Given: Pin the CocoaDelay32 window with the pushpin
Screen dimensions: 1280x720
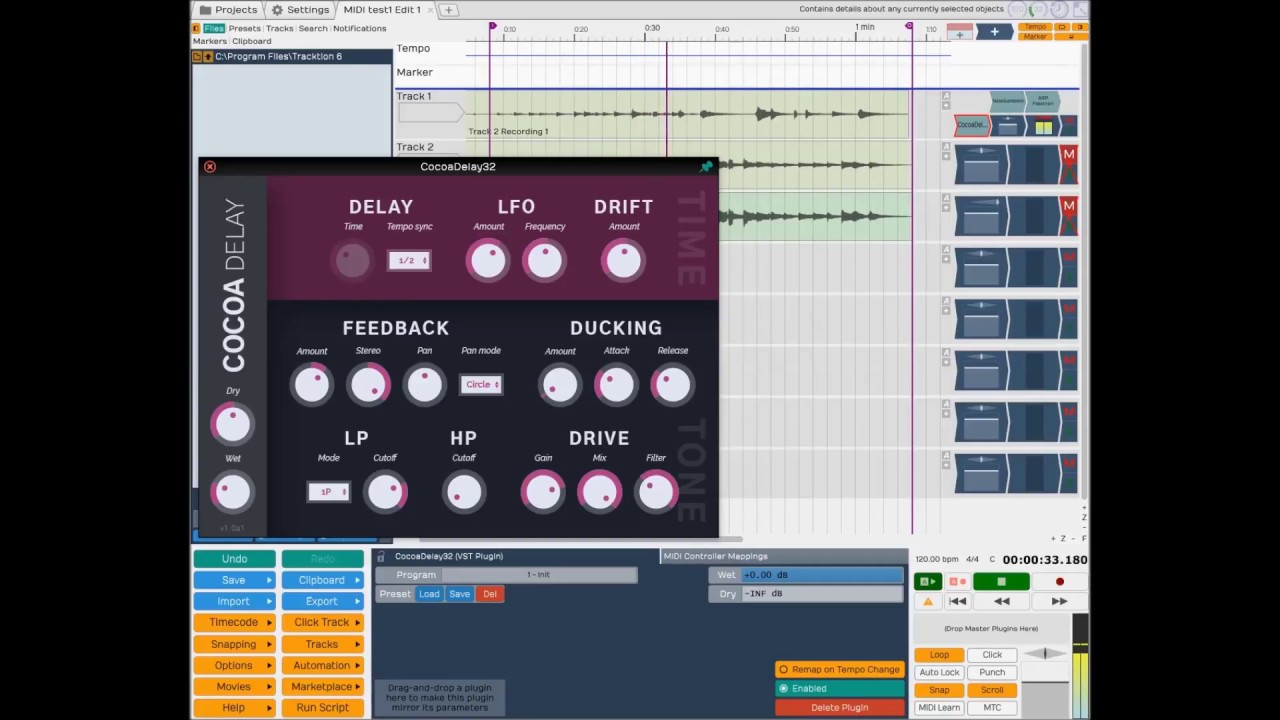Looking at the screenshot, I should click(706, 167).
